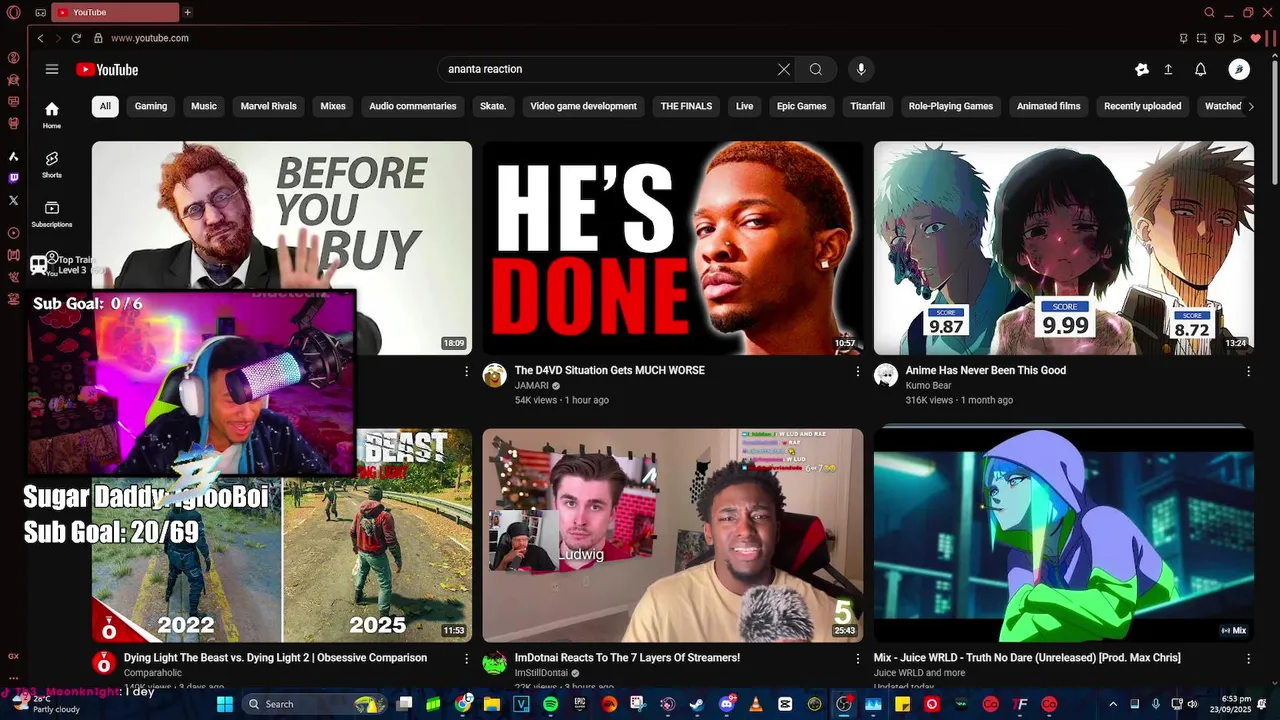The image size is (1280, 720).
Task: Select the Music filter chip
Action: point(204,106)
